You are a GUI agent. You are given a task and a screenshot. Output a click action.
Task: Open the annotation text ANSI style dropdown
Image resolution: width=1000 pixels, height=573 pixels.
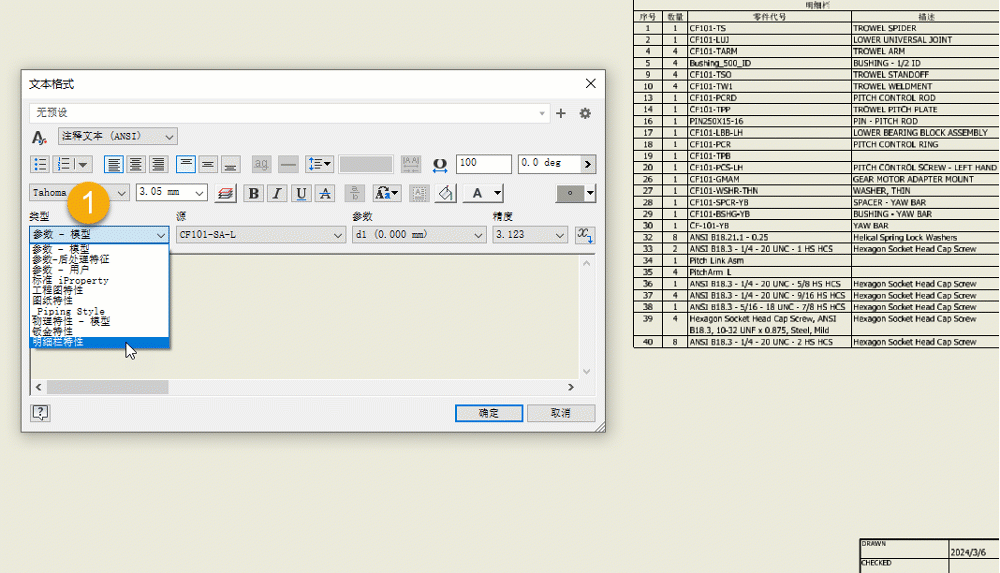117,137
